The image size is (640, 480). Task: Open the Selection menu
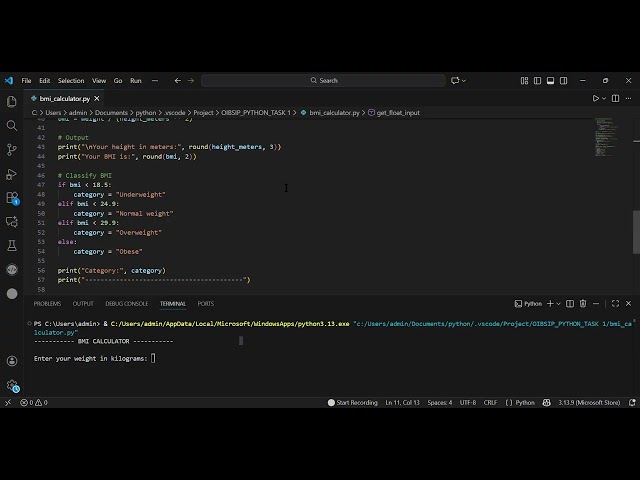[71, 80]
